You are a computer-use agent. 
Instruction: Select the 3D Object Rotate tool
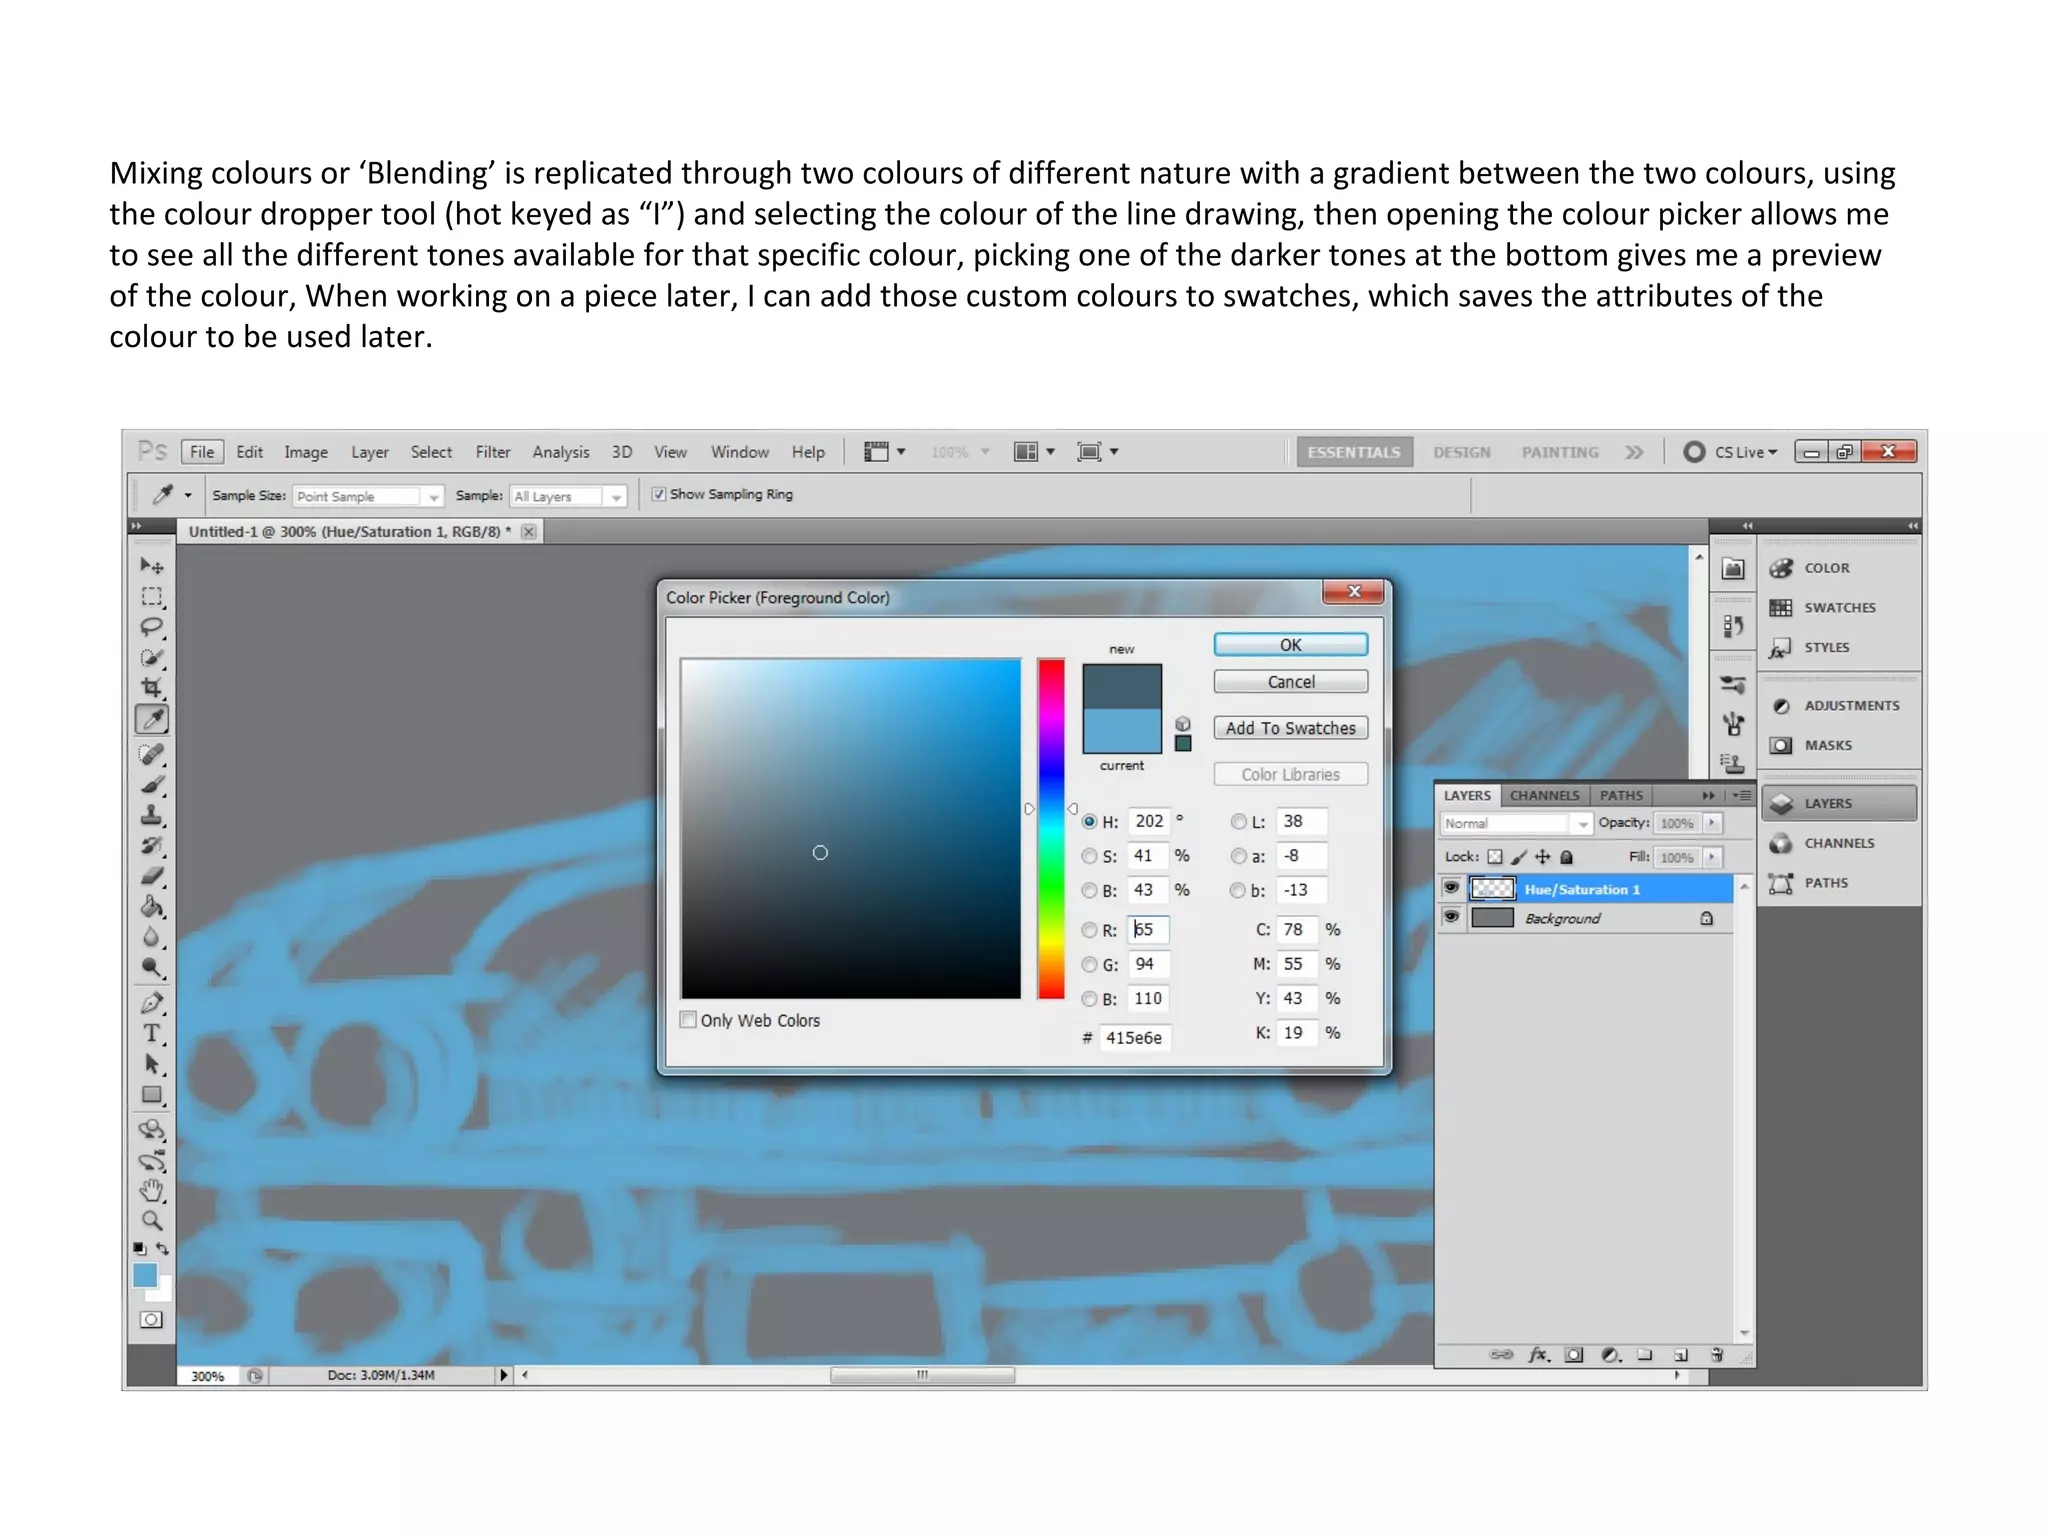coord(152,1130)
